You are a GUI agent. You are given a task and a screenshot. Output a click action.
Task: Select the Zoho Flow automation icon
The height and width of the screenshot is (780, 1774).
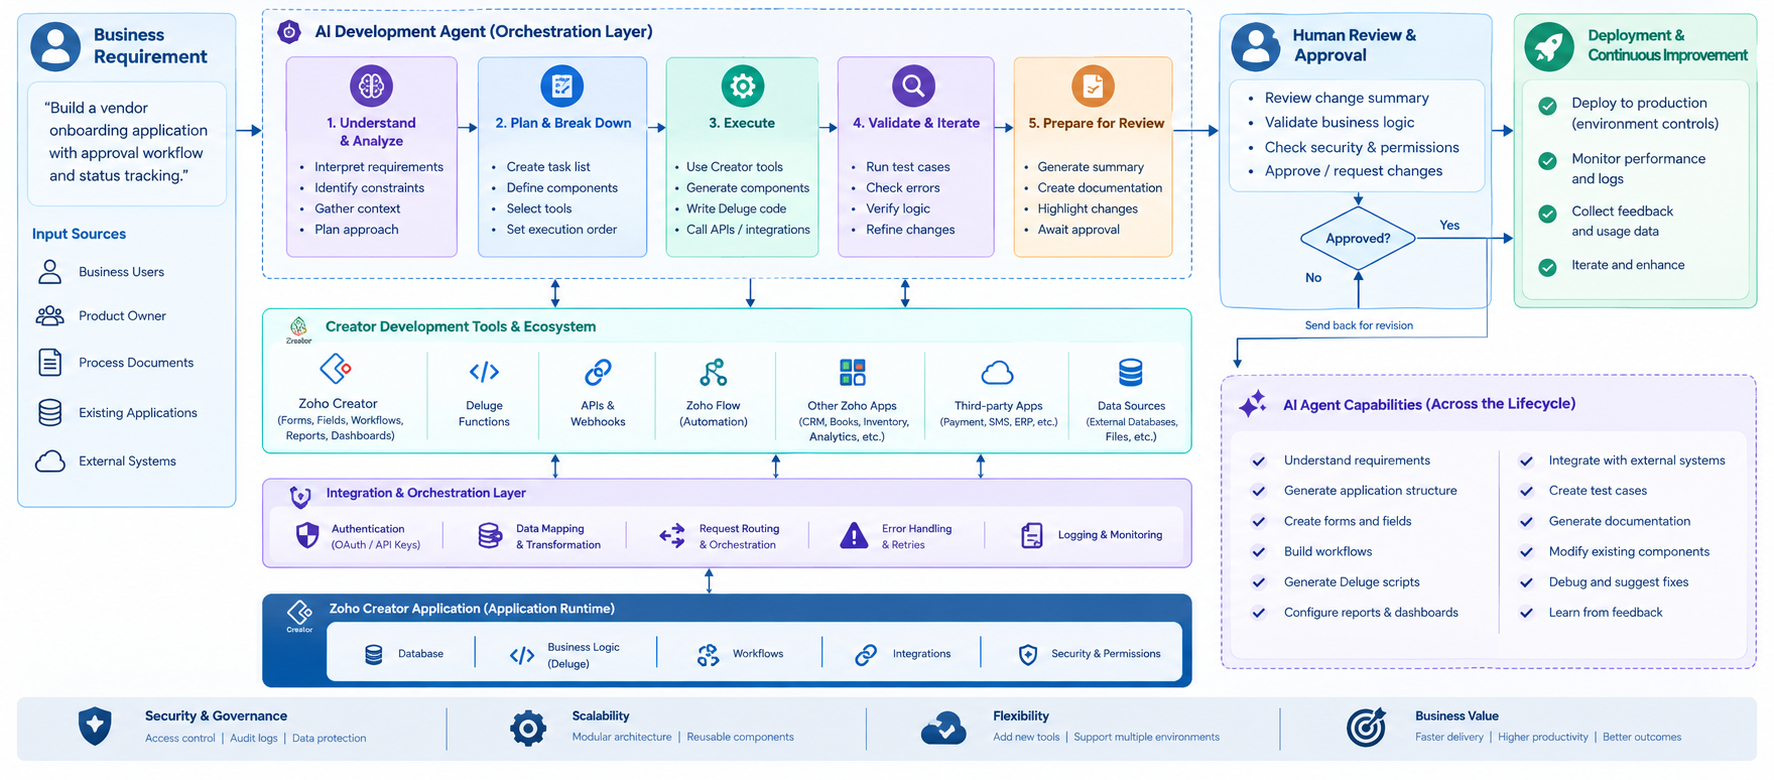pyautogui.click(x=713, y=373)
